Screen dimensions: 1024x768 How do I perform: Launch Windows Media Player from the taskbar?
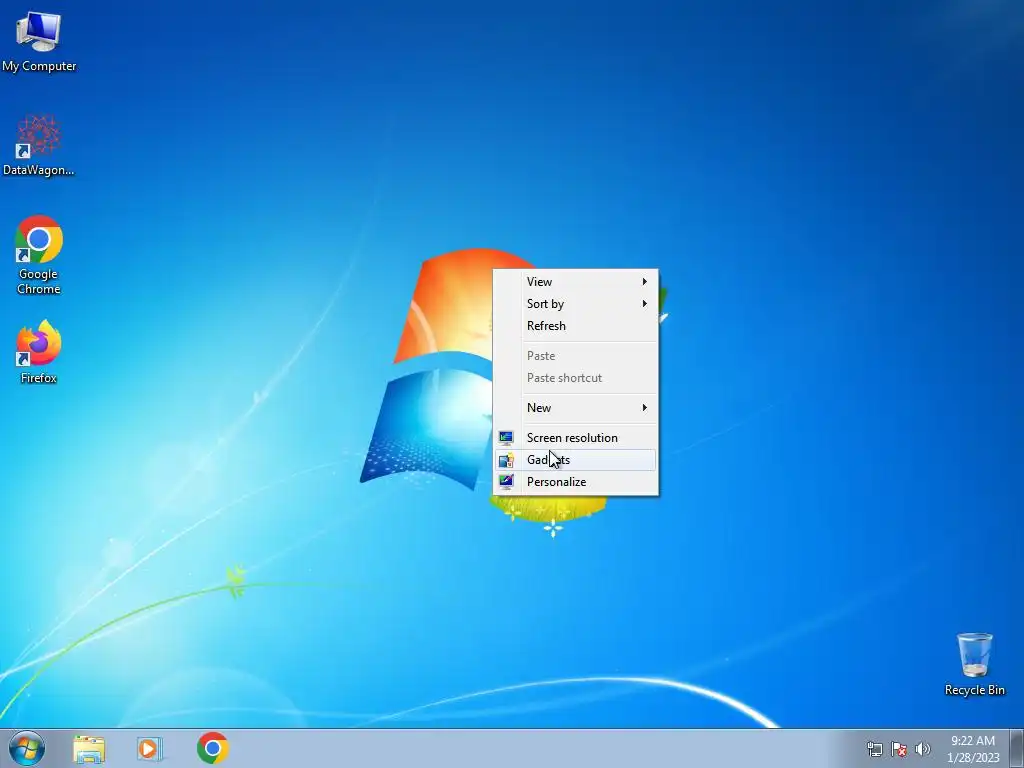(x=150, y=748)
